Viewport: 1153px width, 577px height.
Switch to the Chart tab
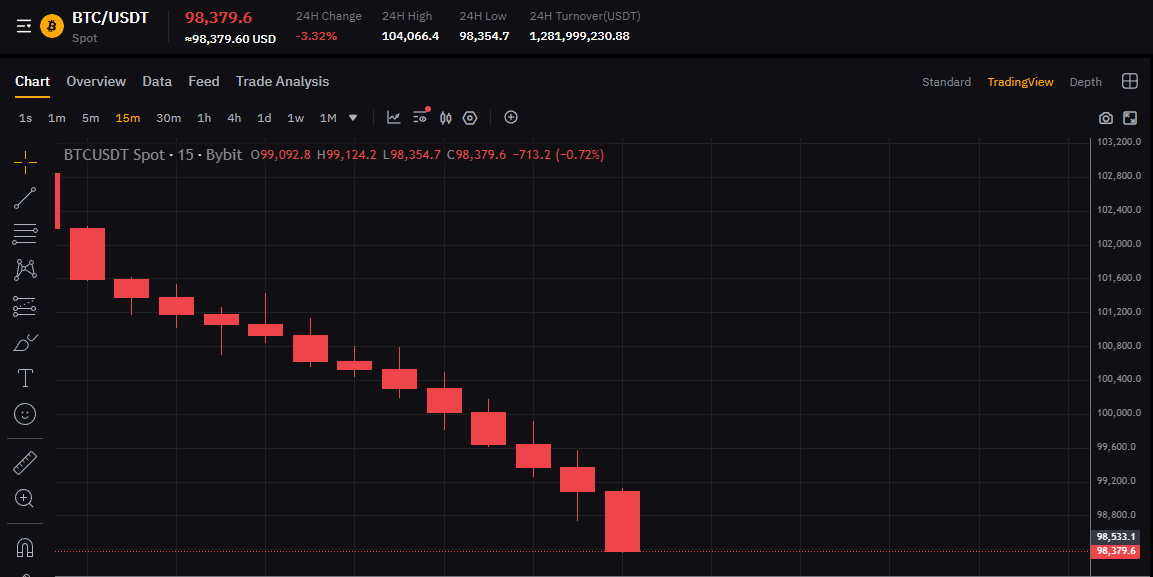click(x=32, y=82)
